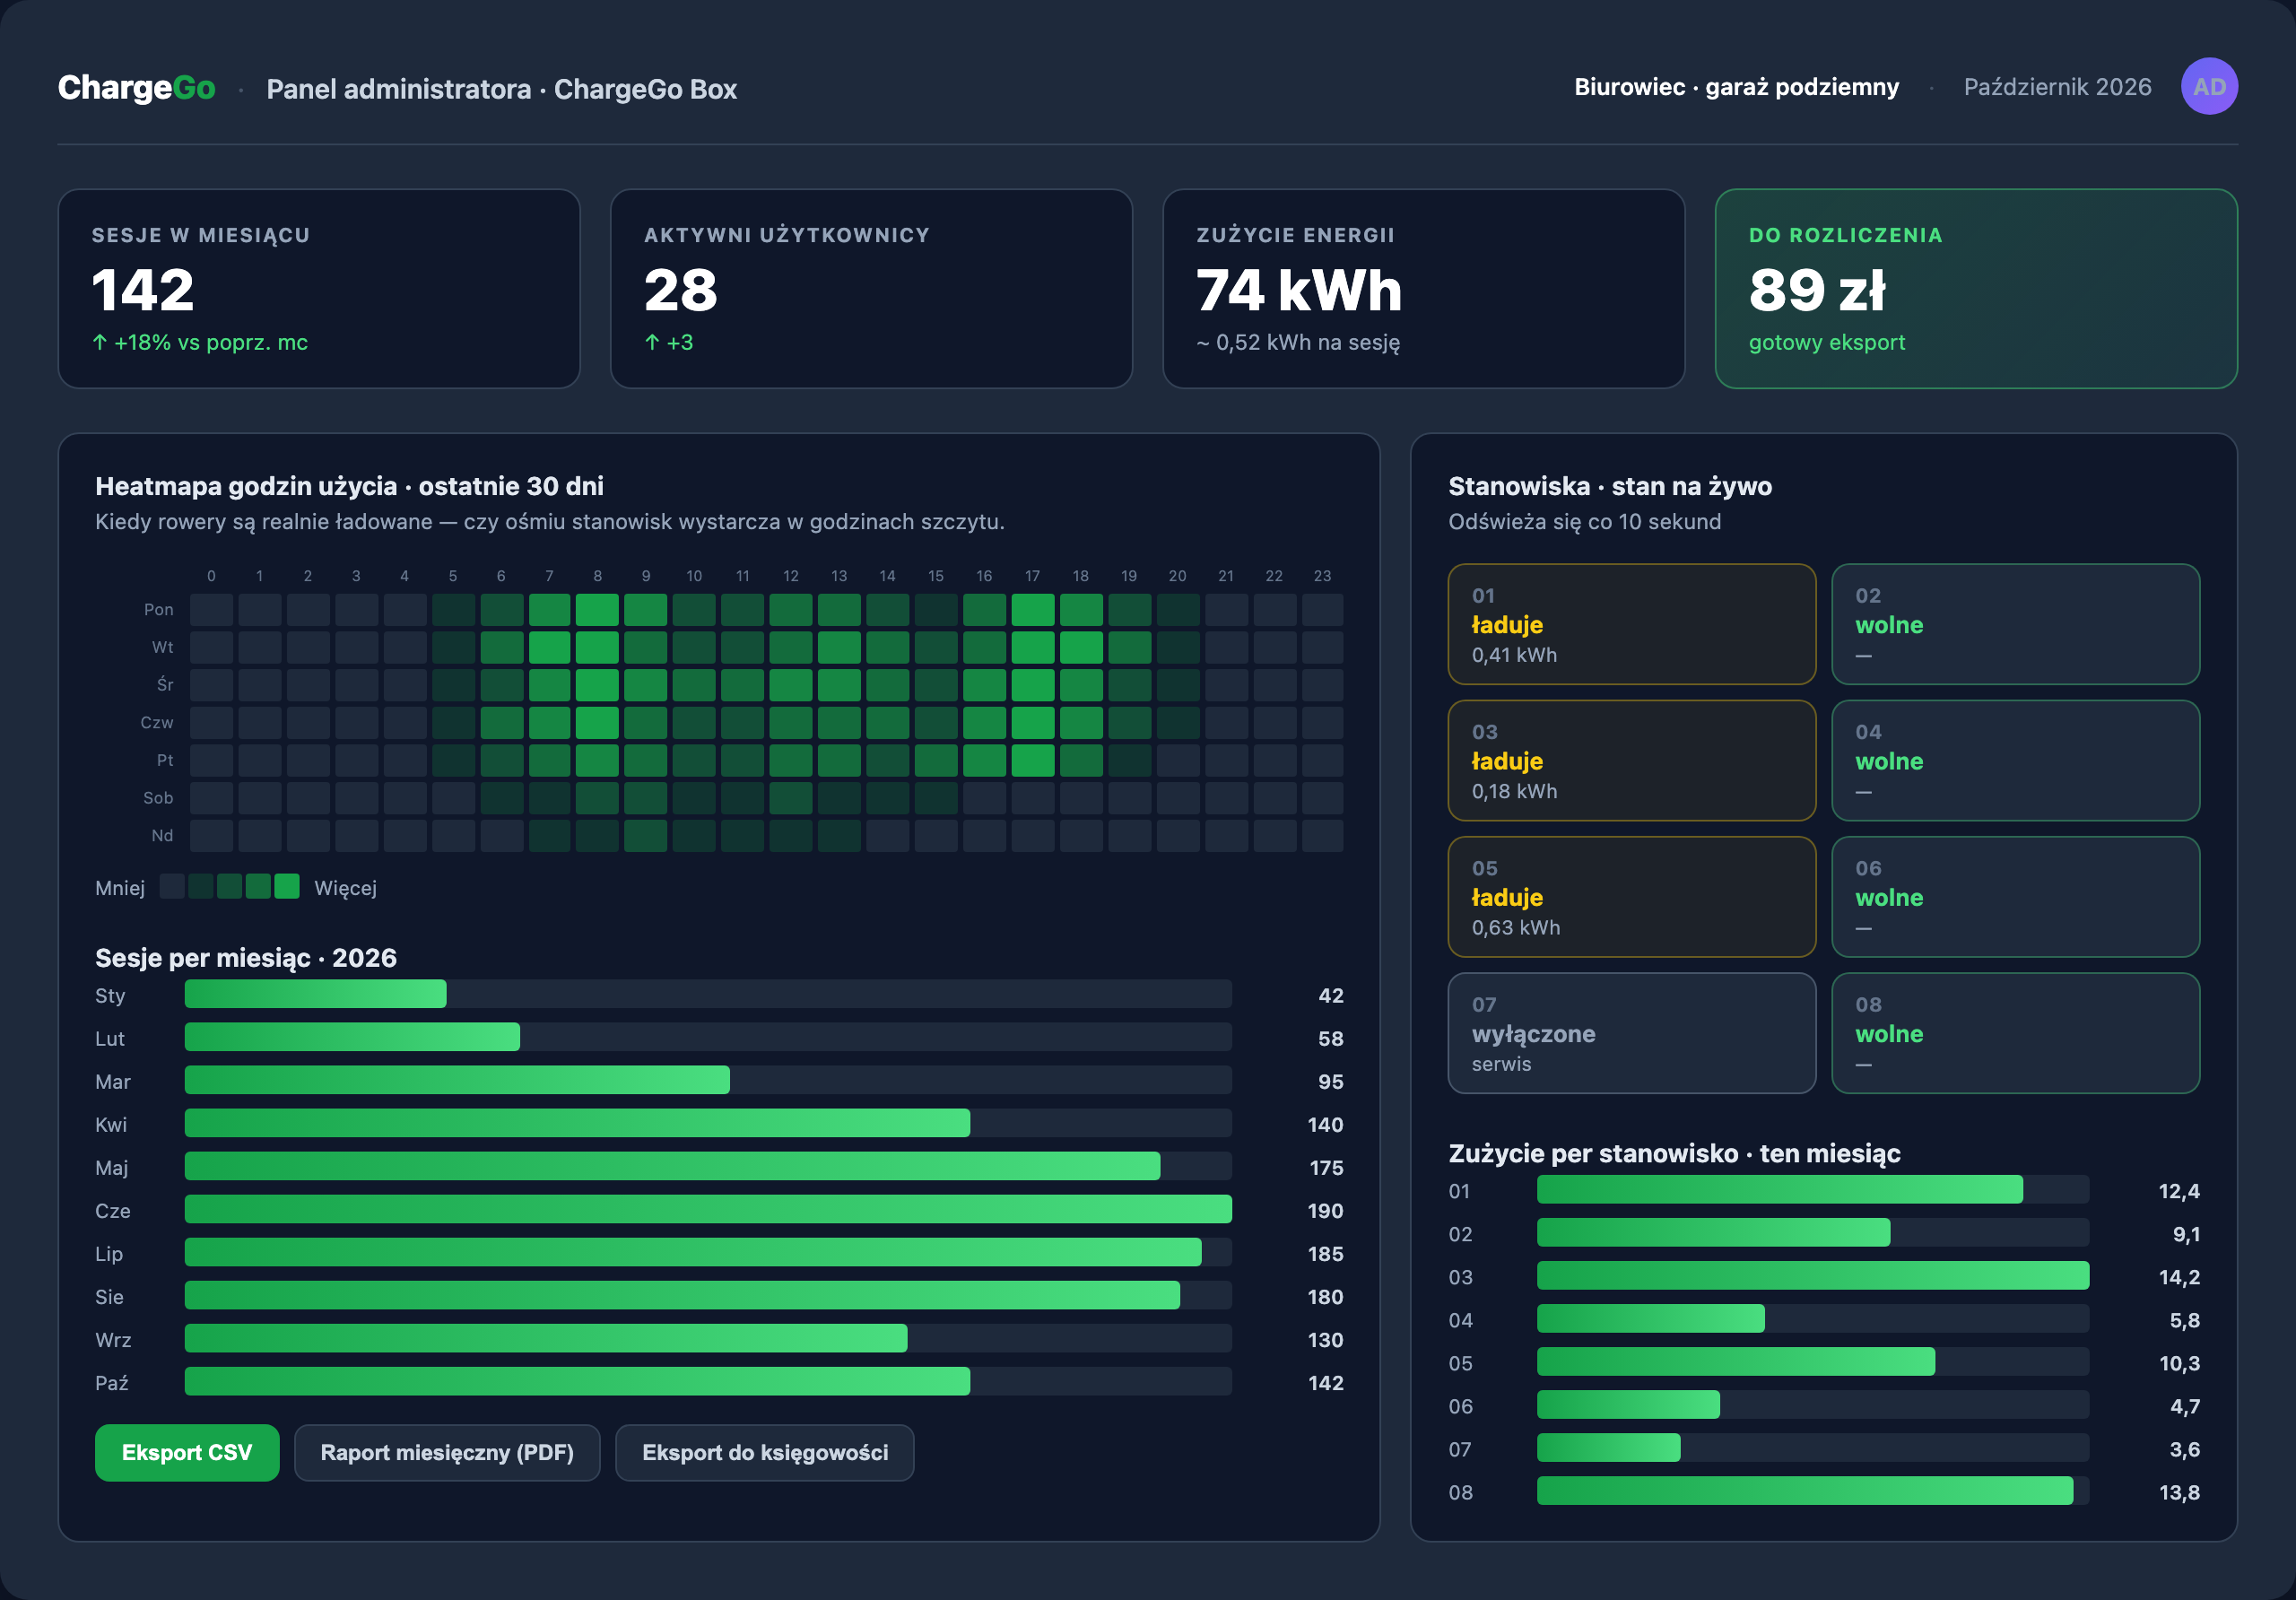Click the Lip sessions bar
The image size is (2296, 1600).
693,1252
